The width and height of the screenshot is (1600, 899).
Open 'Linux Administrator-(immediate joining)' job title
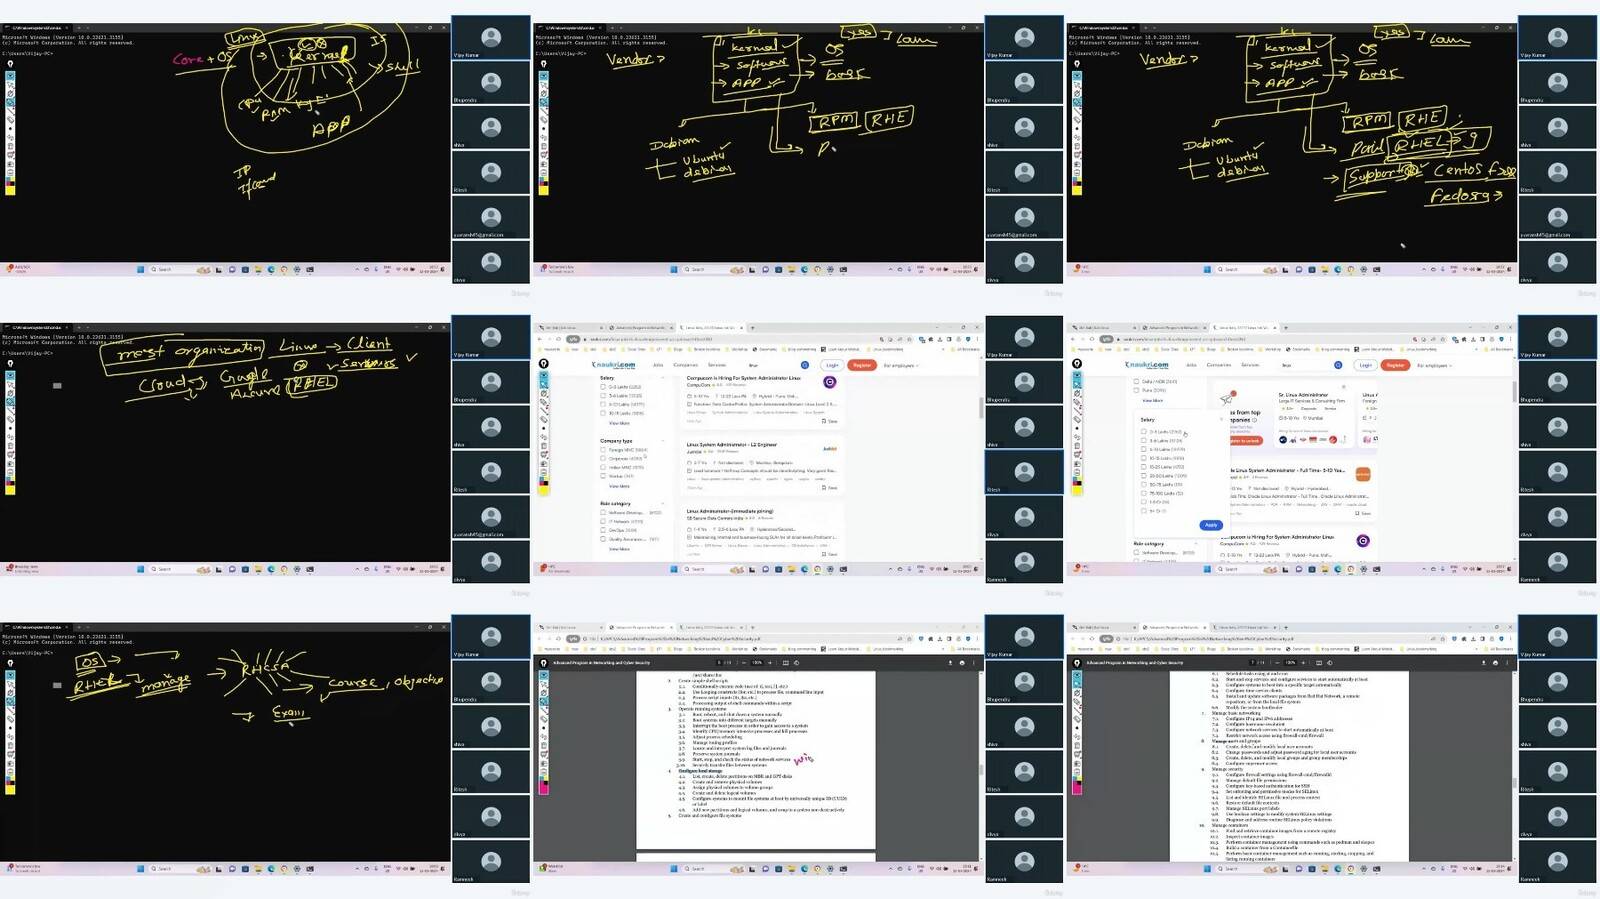click(x=729, y=511)
